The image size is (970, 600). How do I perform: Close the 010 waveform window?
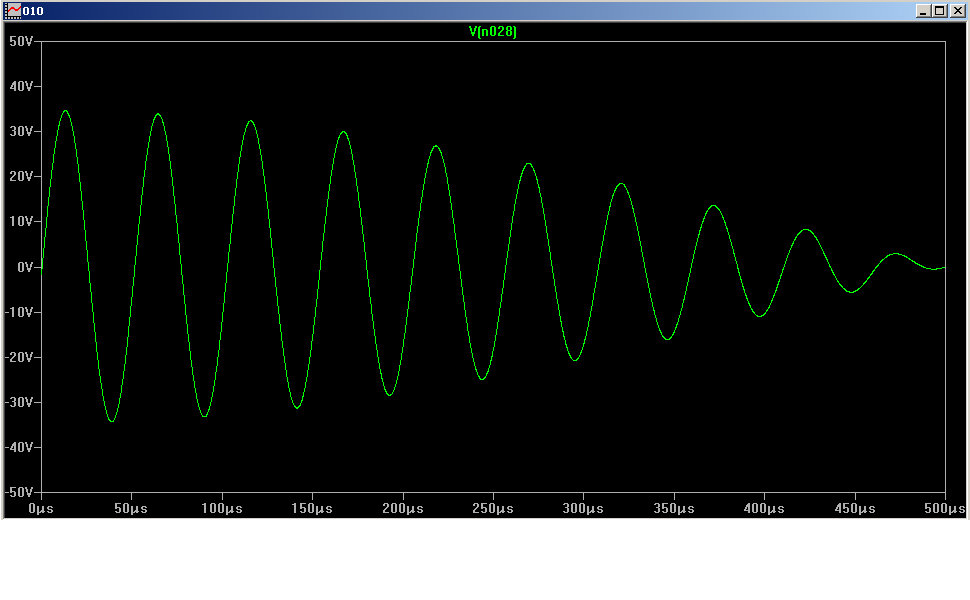coord(957,10)
